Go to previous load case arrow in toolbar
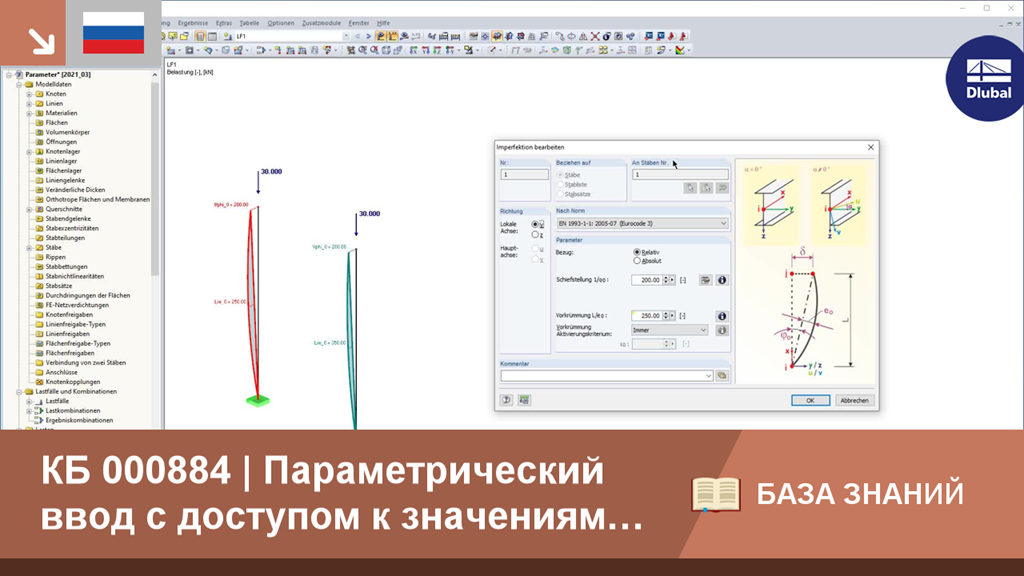This screenshot has width=1024, height=576. point(357,37)
